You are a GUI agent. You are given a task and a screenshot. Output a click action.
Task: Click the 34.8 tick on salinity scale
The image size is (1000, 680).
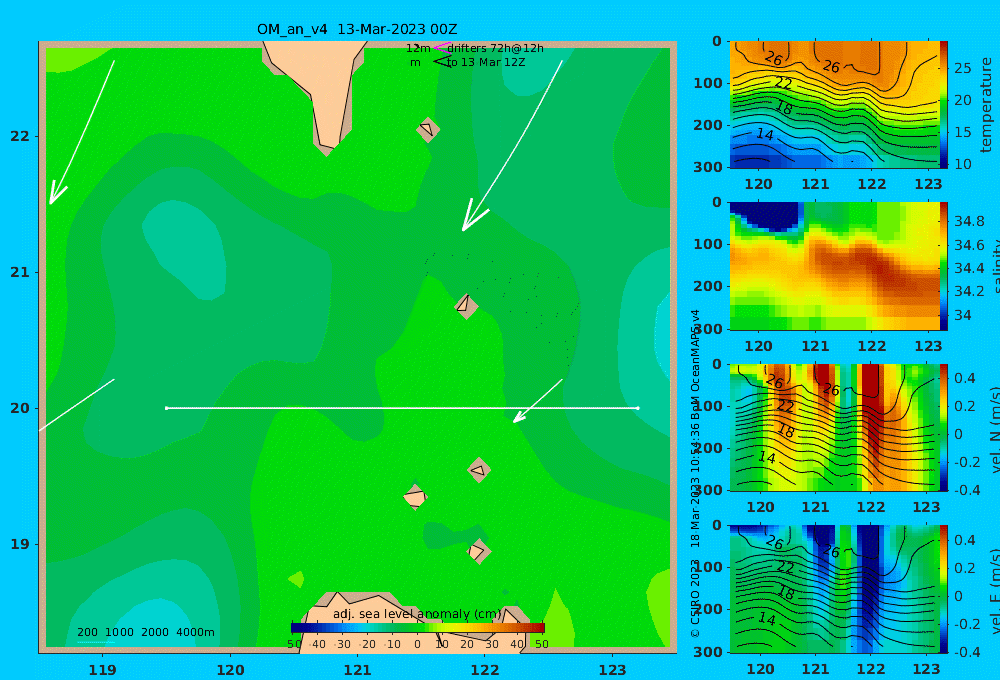[969, 222]
